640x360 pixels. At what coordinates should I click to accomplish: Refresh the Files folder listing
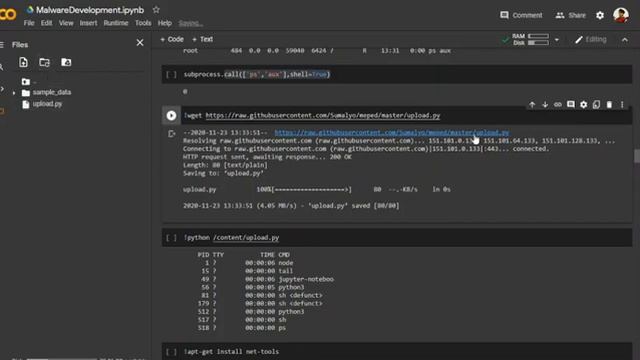44,62
